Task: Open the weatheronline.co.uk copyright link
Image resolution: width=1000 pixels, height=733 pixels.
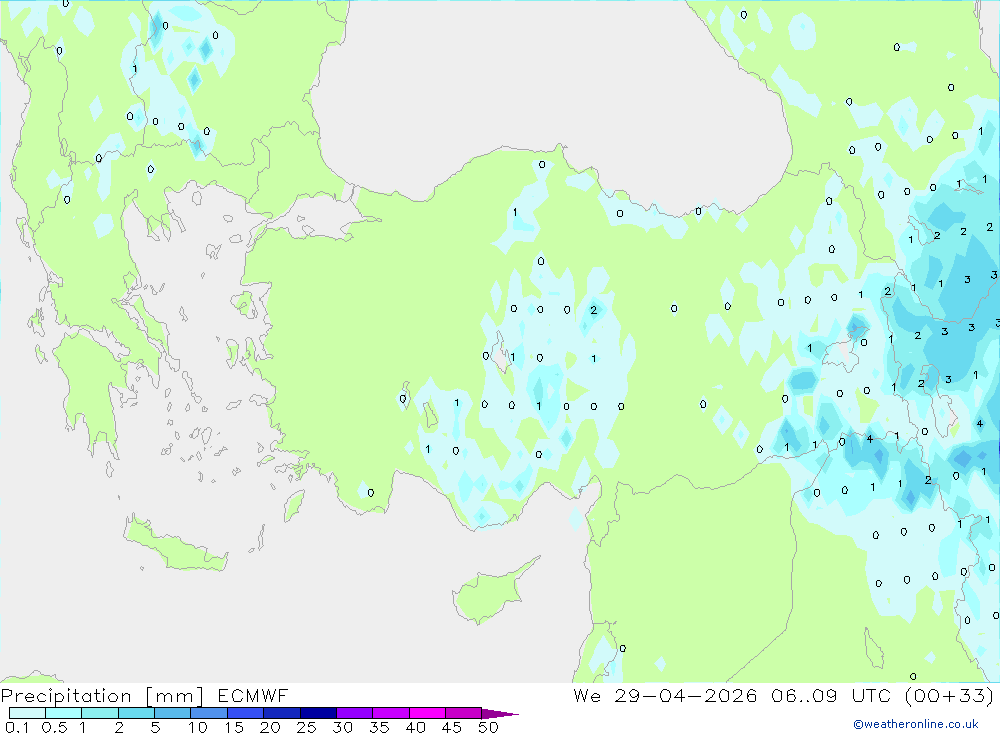Action: 916,724
